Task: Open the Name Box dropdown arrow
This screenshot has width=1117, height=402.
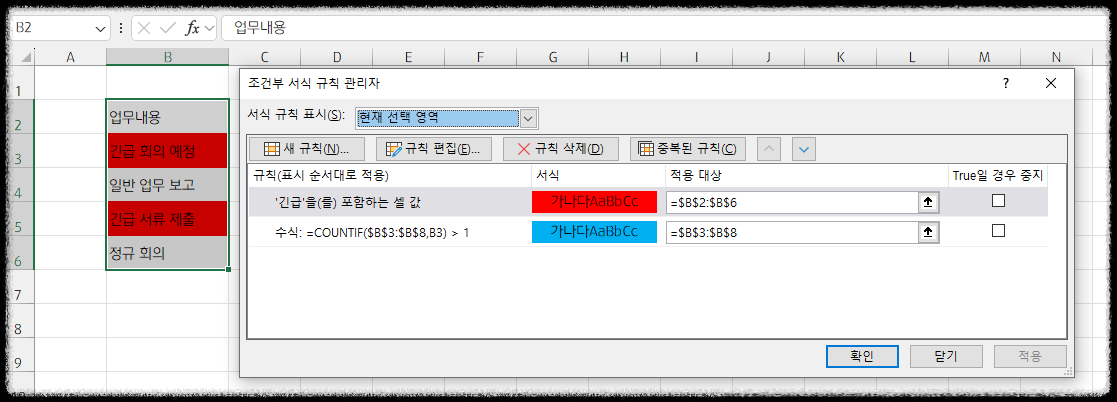Action: click(x=99, y=28)
